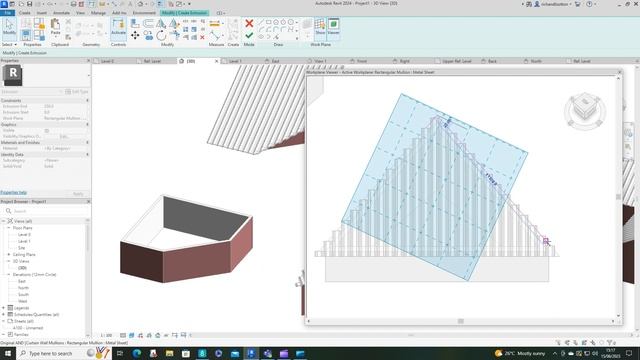Open the Manage ribbon tab

pos(98,13)
